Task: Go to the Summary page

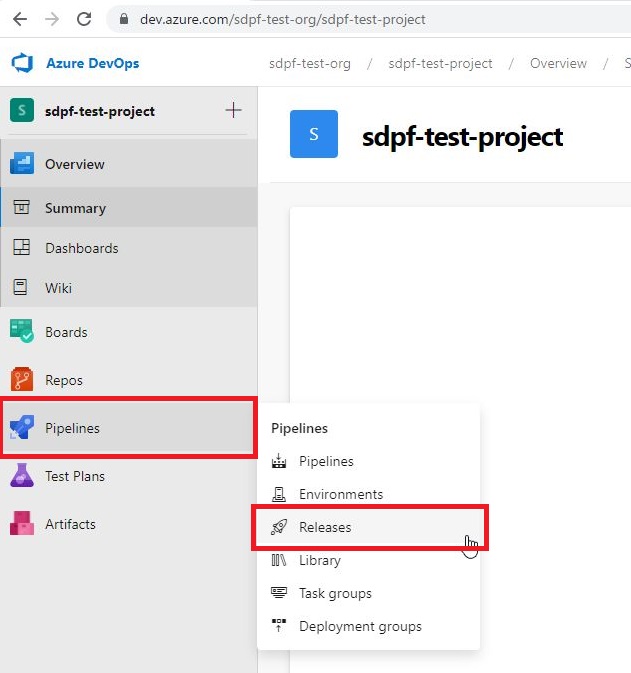Action: 75,208
